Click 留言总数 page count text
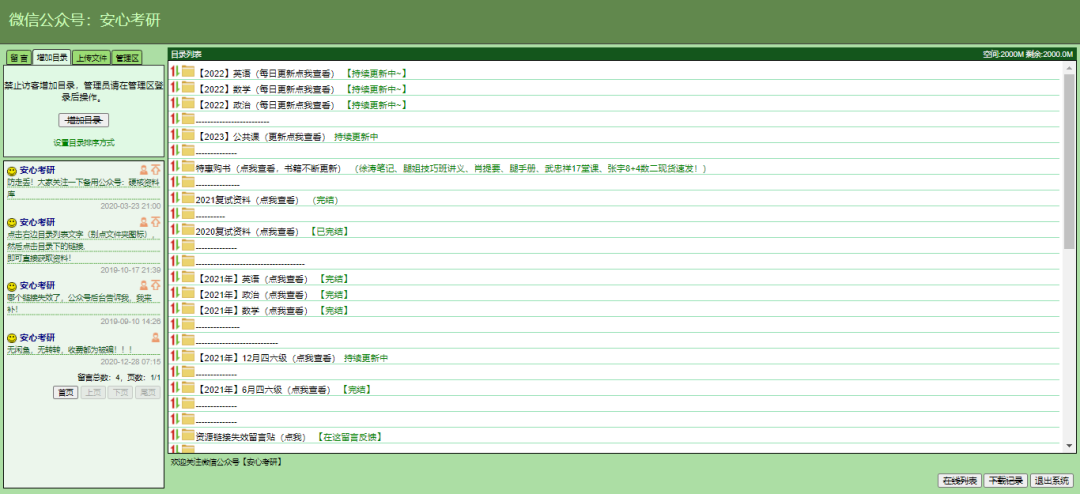Screen dimensions: 1080x494 tap(119, 378)
